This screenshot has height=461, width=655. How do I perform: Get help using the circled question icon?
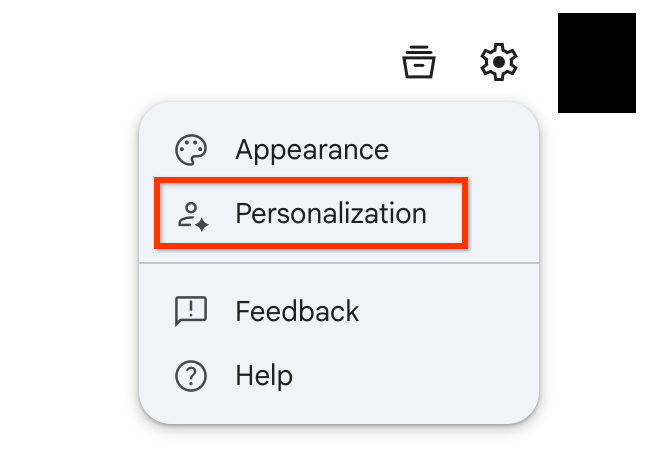tap(190, 376)
